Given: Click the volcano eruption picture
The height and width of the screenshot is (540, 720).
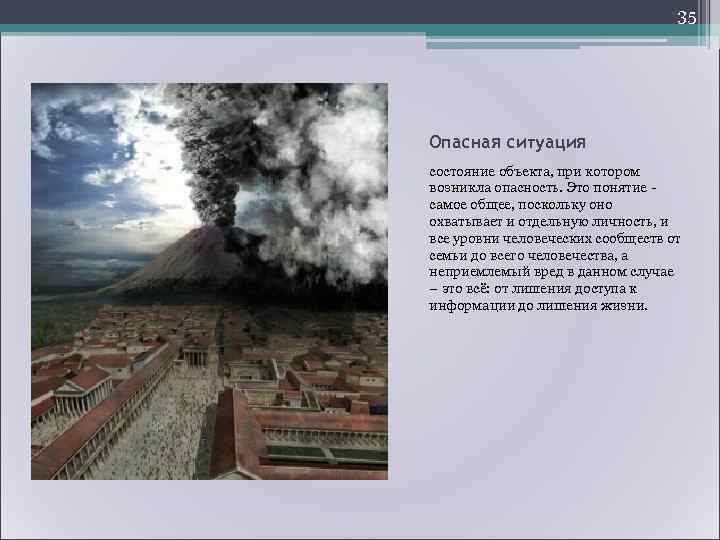Looking at the screenshot, I should click(209, 281).
